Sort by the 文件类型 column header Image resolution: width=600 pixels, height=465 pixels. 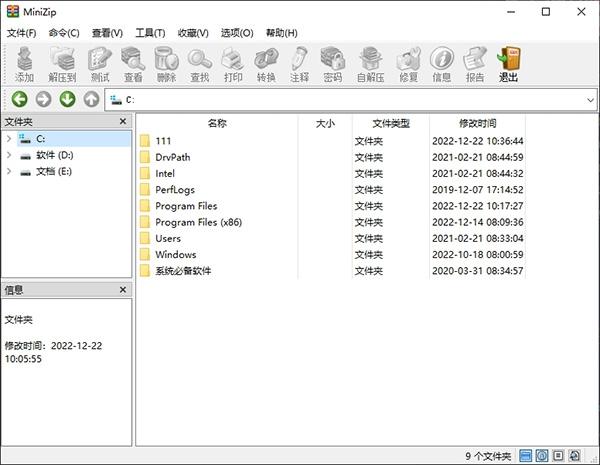391,123
